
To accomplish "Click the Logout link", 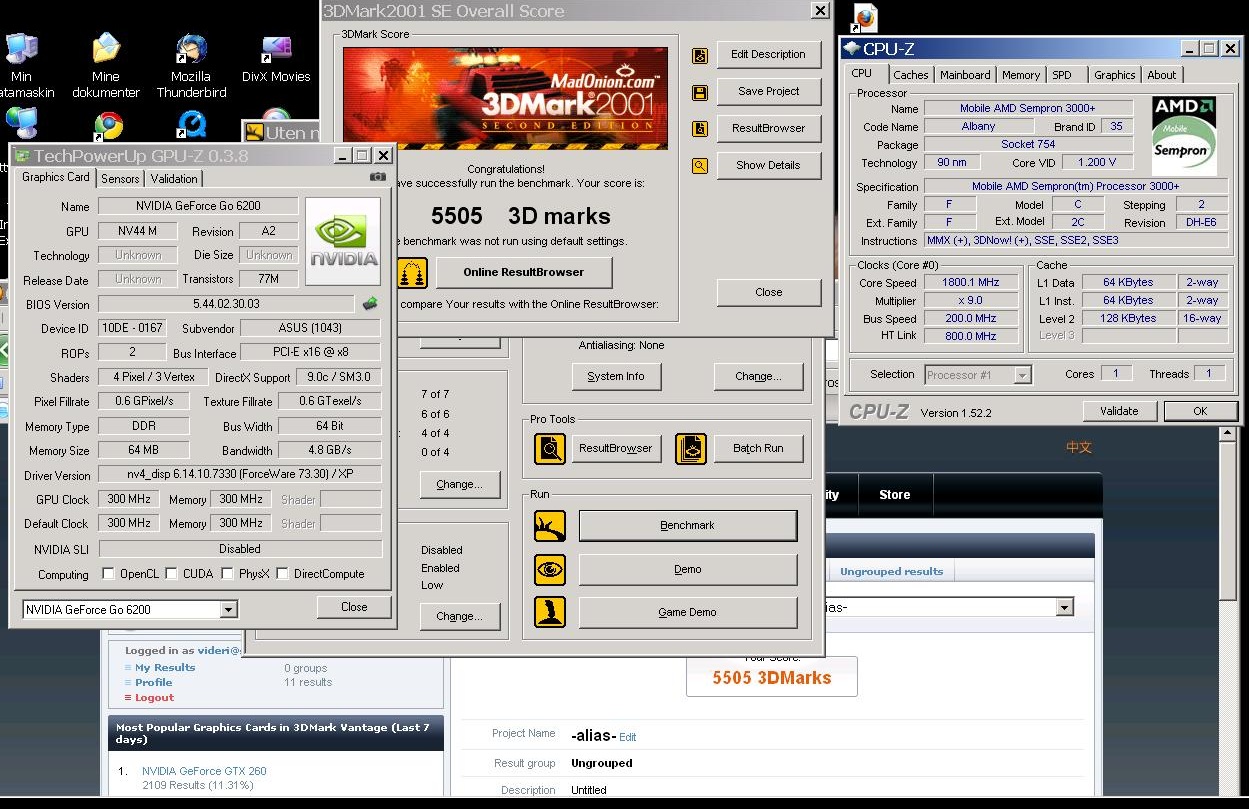I will pos(154,698).
